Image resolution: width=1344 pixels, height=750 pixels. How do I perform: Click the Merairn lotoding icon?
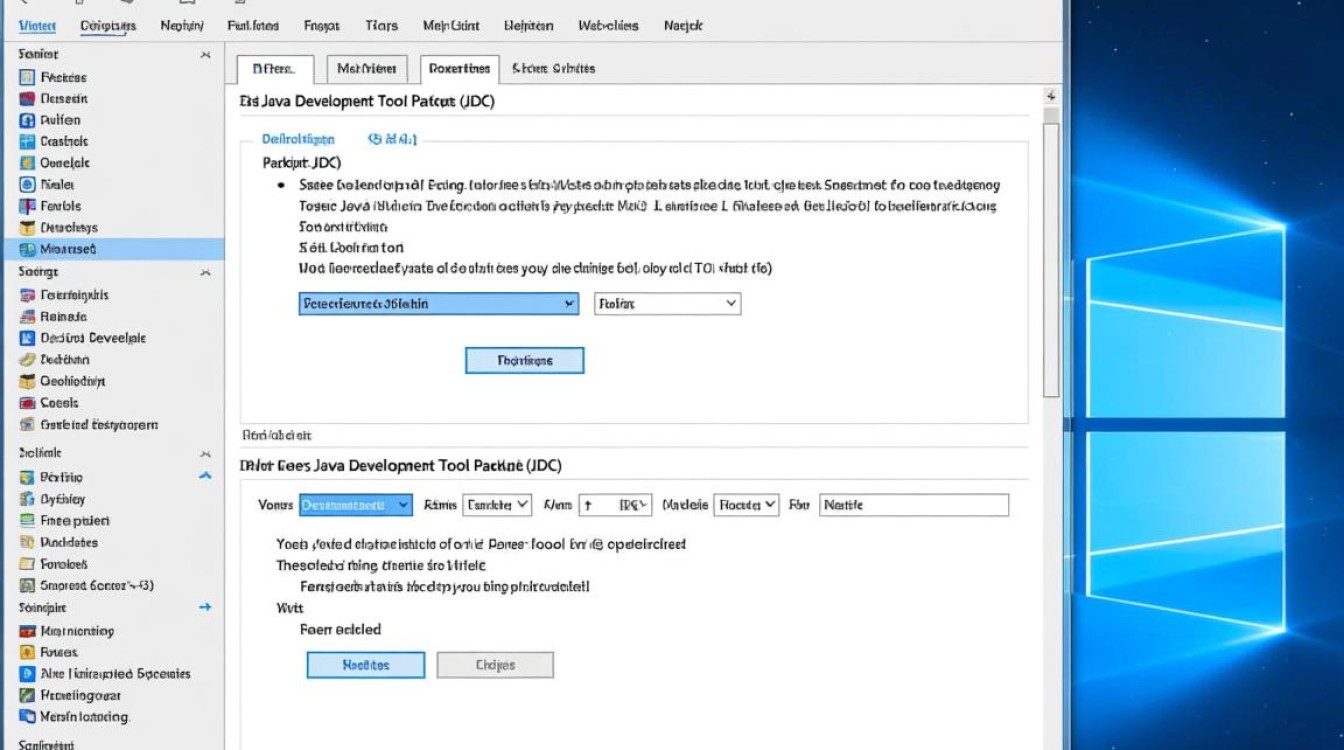point(27,717)
